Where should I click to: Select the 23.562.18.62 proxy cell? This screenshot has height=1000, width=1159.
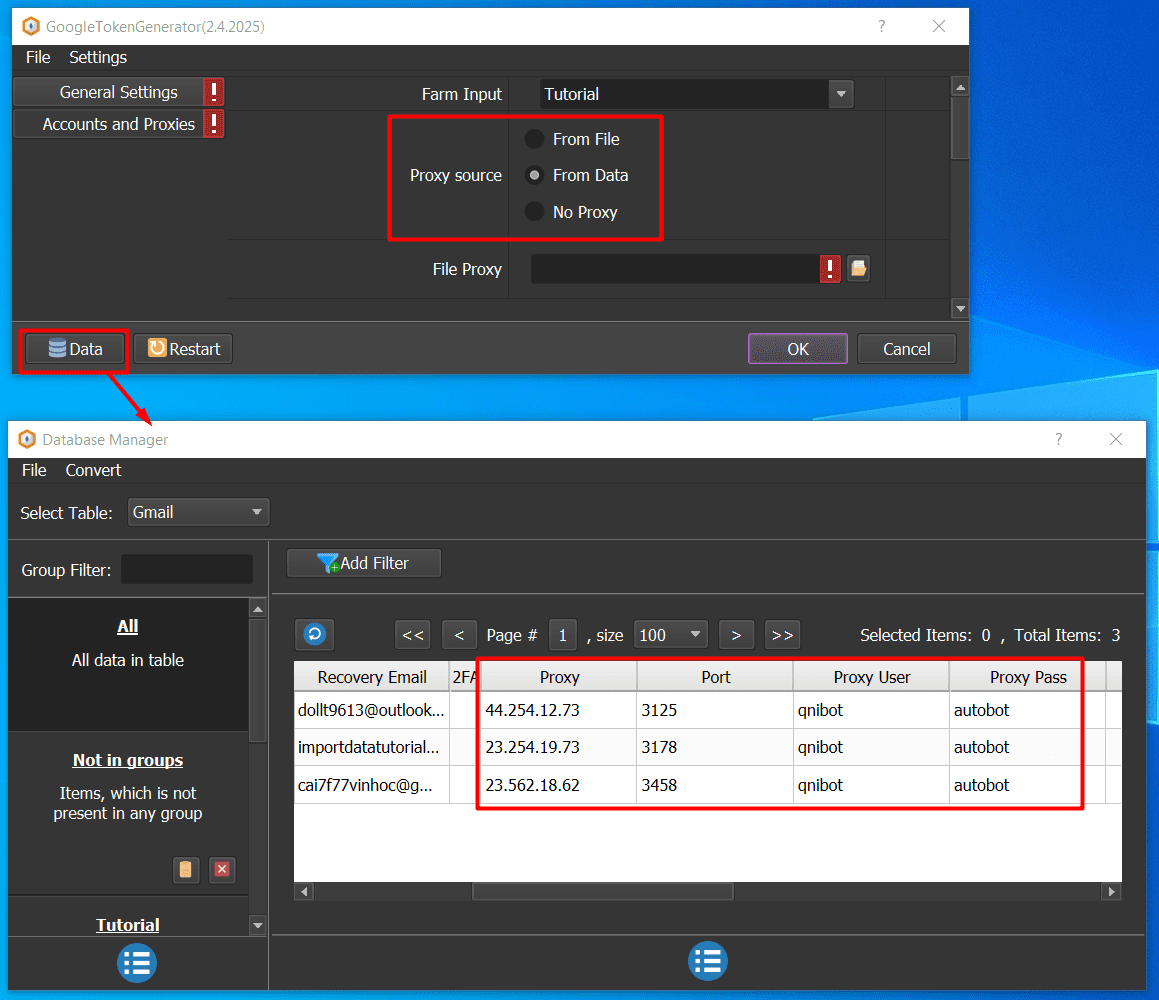(x=559, y=785)
